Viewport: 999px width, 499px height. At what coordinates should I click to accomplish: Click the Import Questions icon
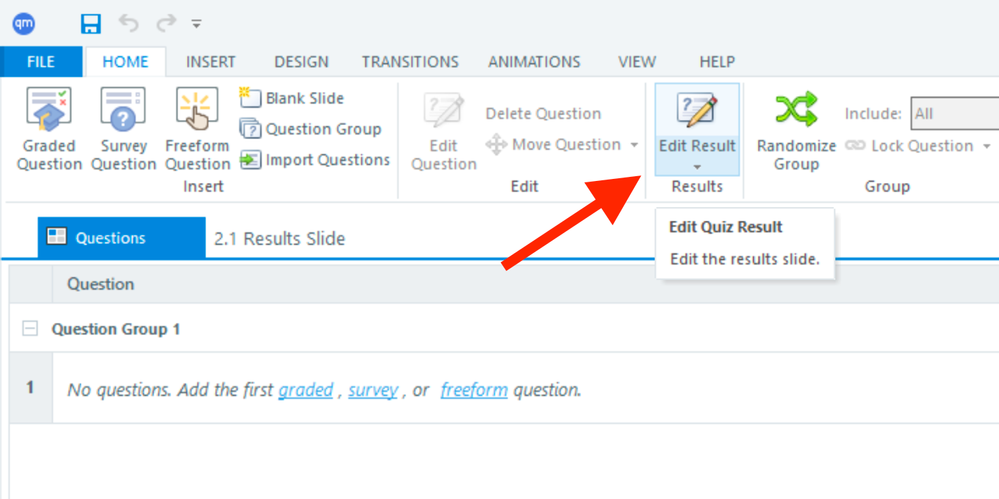pos(250,160)
